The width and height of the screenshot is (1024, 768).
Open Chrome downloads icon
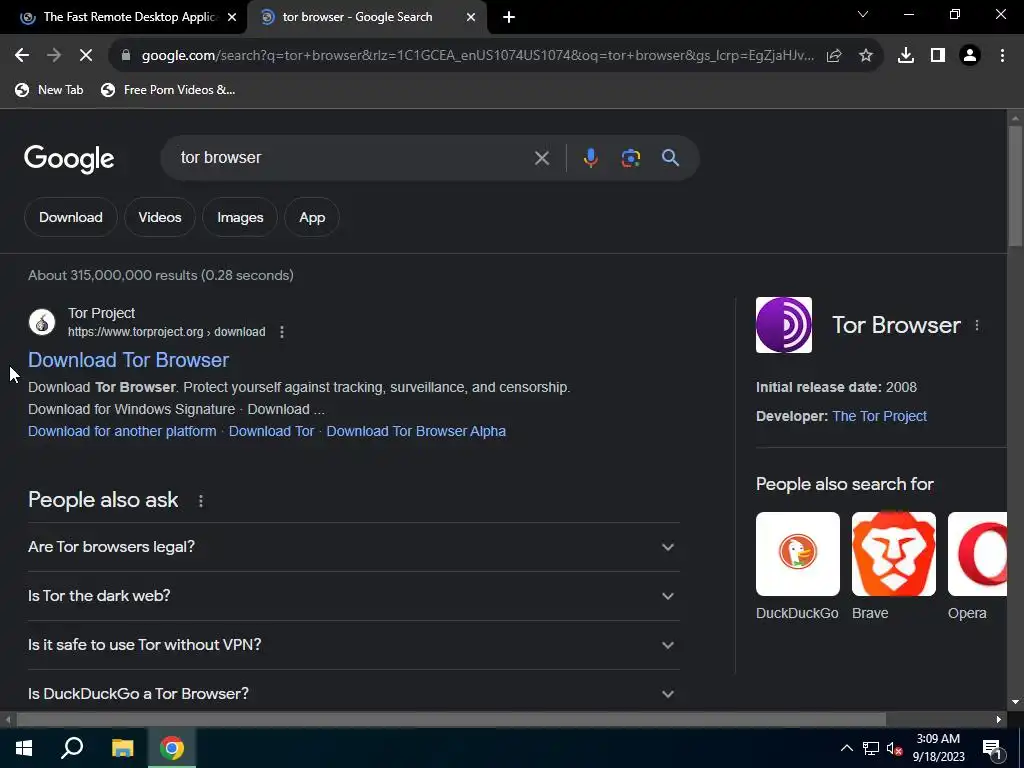point(906,56)
